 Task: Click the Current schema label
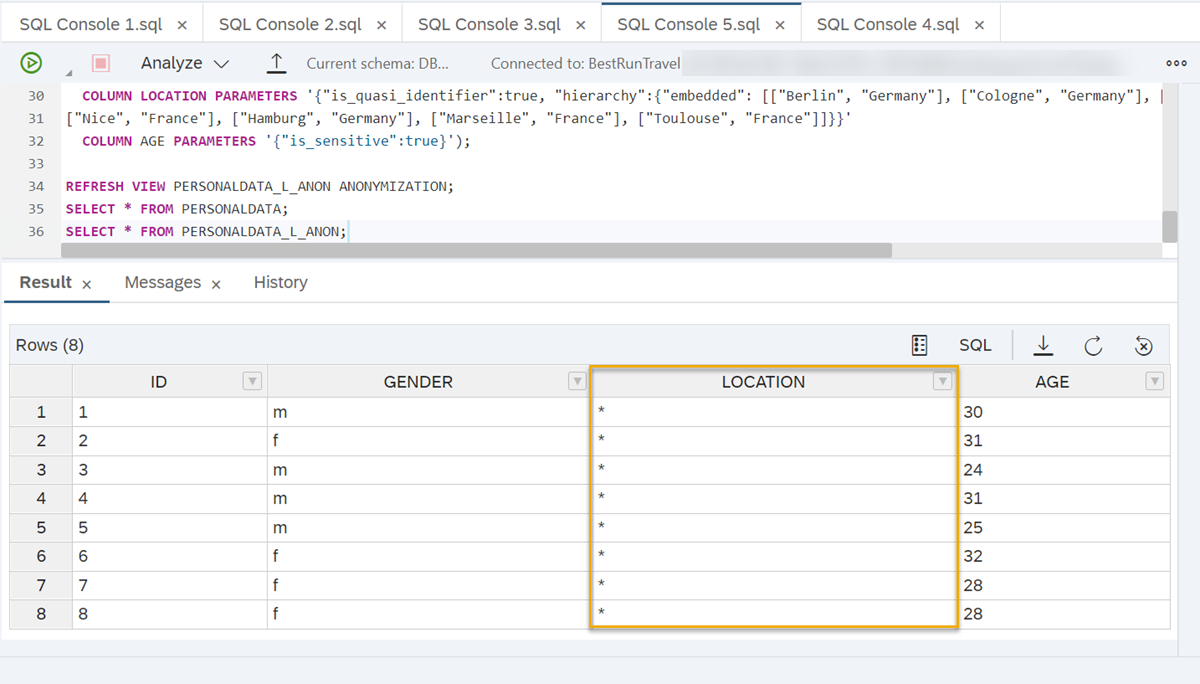(x=378, y=63)
